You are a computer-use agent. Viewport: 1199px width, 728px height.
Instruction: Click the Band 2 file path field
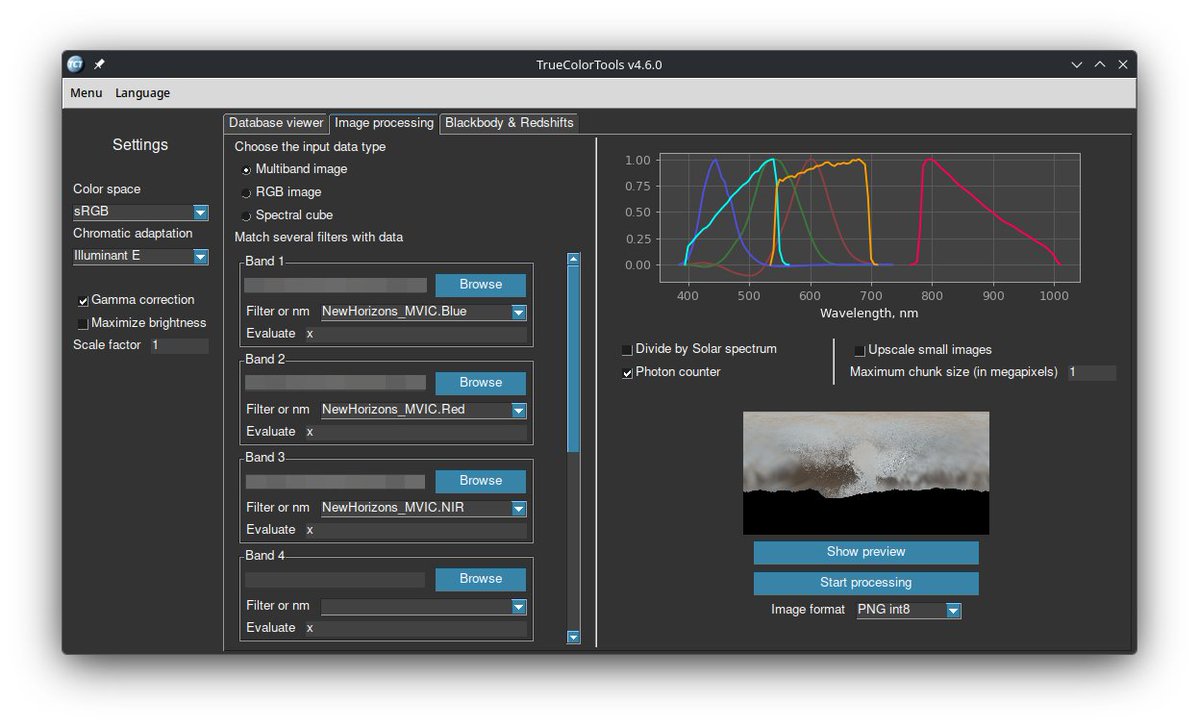tap(335, 383)
